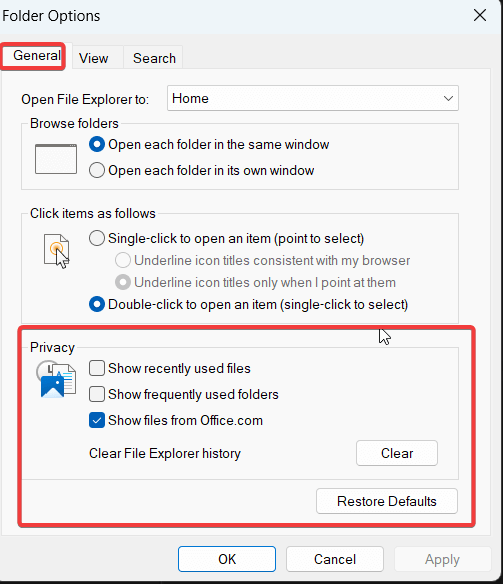
Task: Expand the Open File Explorer to dropdown arrow
Action: (x=448, y=98)
